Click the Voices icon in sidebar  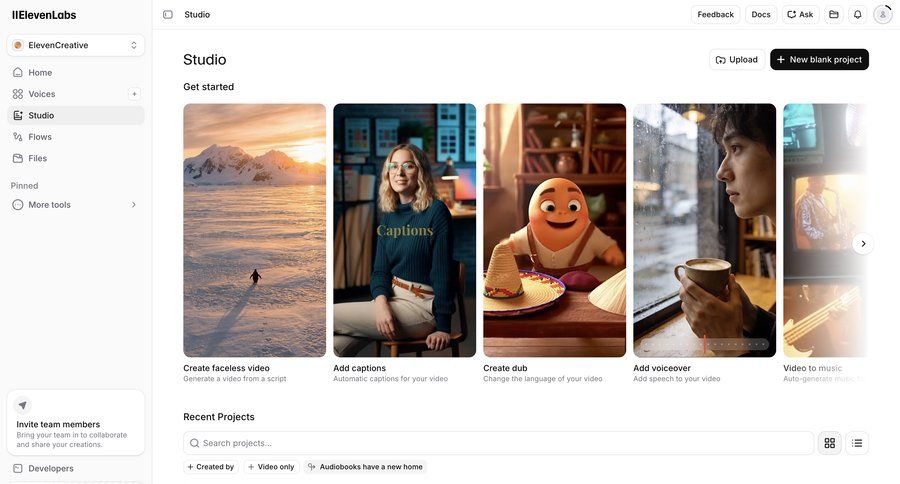pos(18,94)
